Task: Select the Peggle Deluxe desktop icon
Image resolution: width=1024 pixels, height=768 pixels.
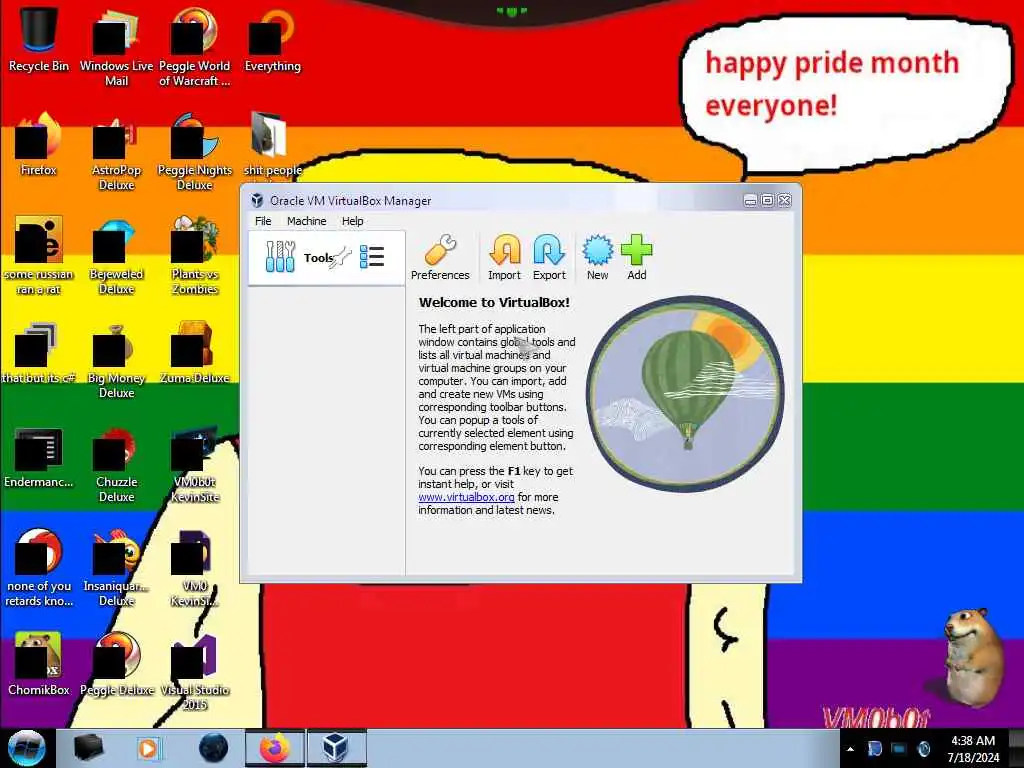Action: (x=116, y=664)
